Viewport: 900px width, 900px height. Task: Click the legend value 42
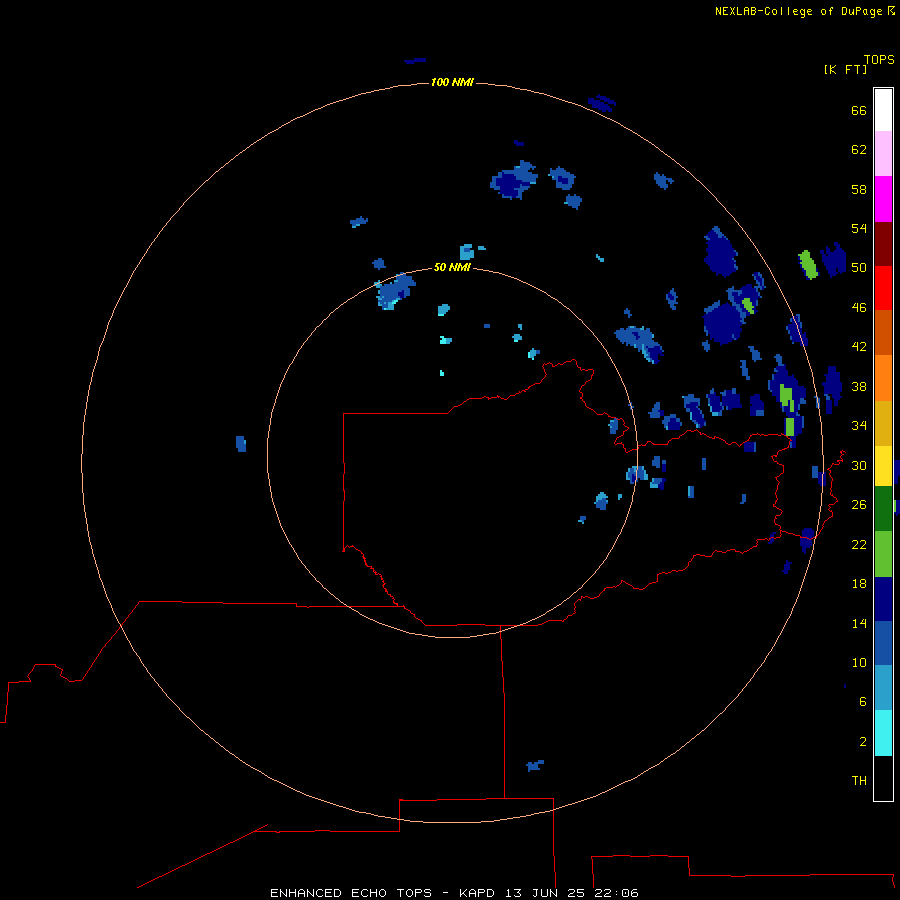point(859,347)
